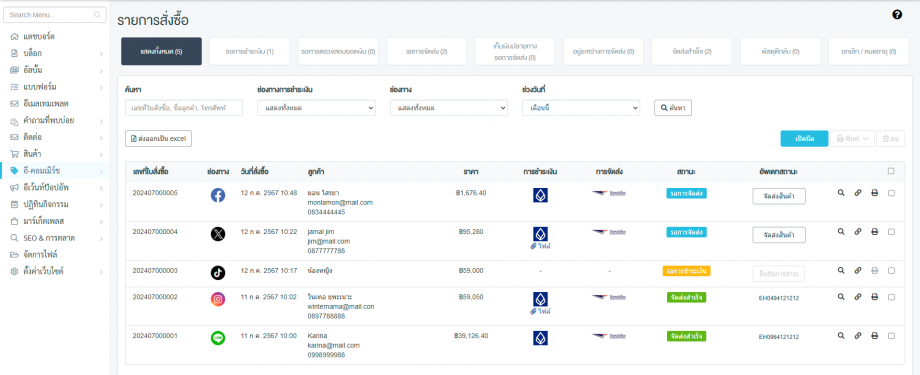The image size is (920, 375).
Task: View details magnifier for order 202407000002
Action: (841, 297)
